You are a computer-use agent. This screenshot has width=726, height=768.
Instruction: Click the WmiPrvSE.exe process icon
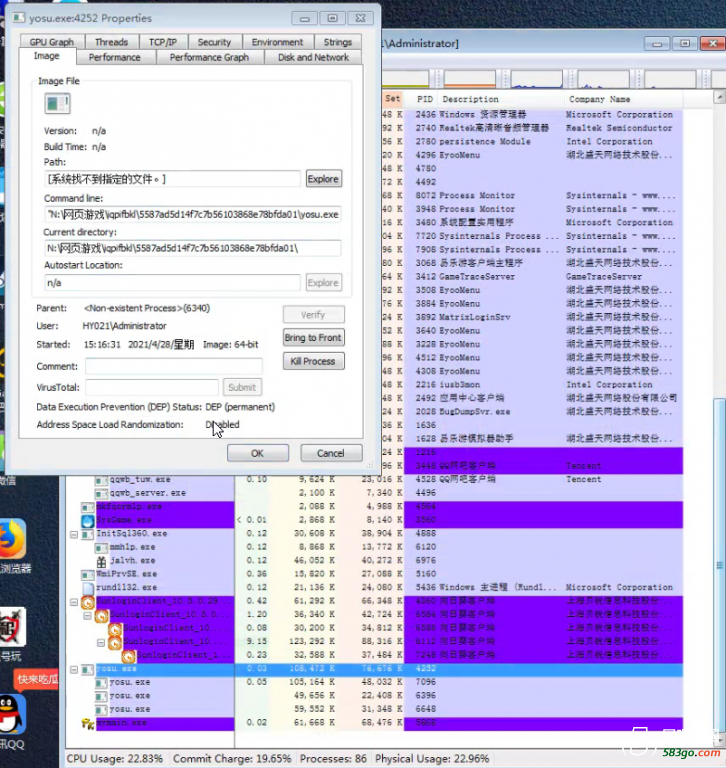click(88, 574)
